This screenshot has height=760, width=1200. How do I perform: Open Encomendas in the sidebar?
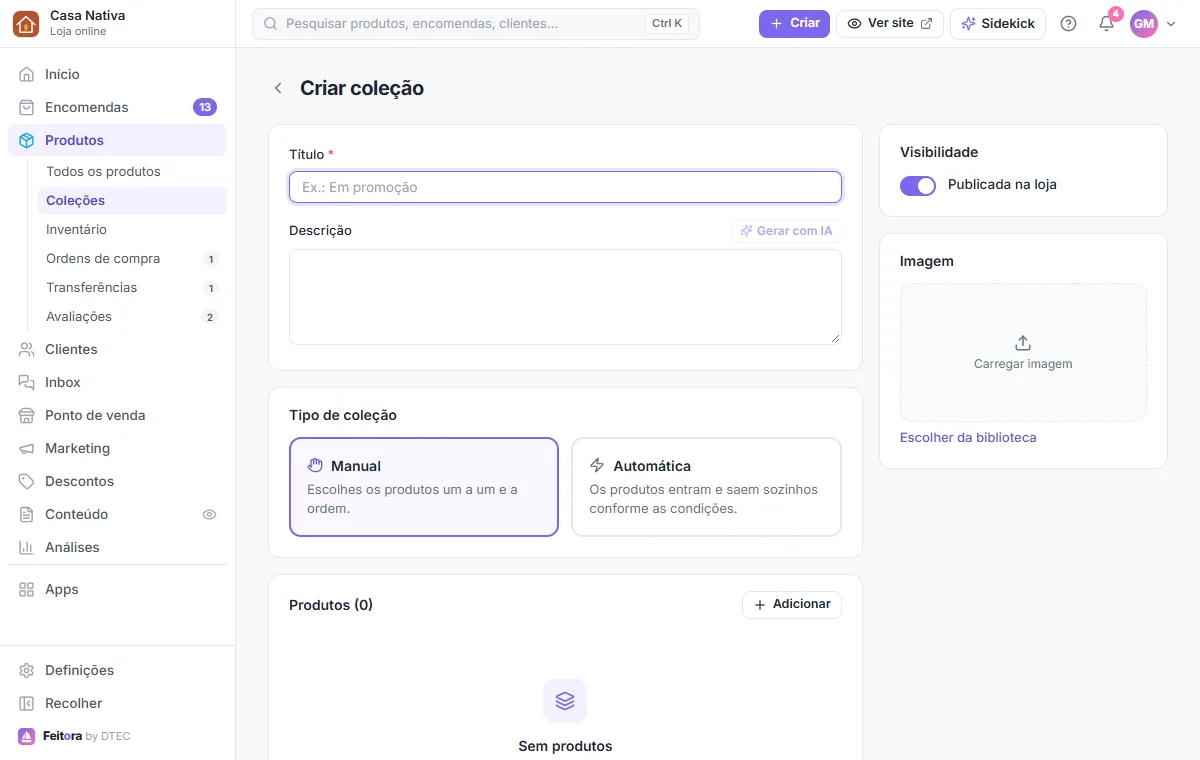click(117, 107)
